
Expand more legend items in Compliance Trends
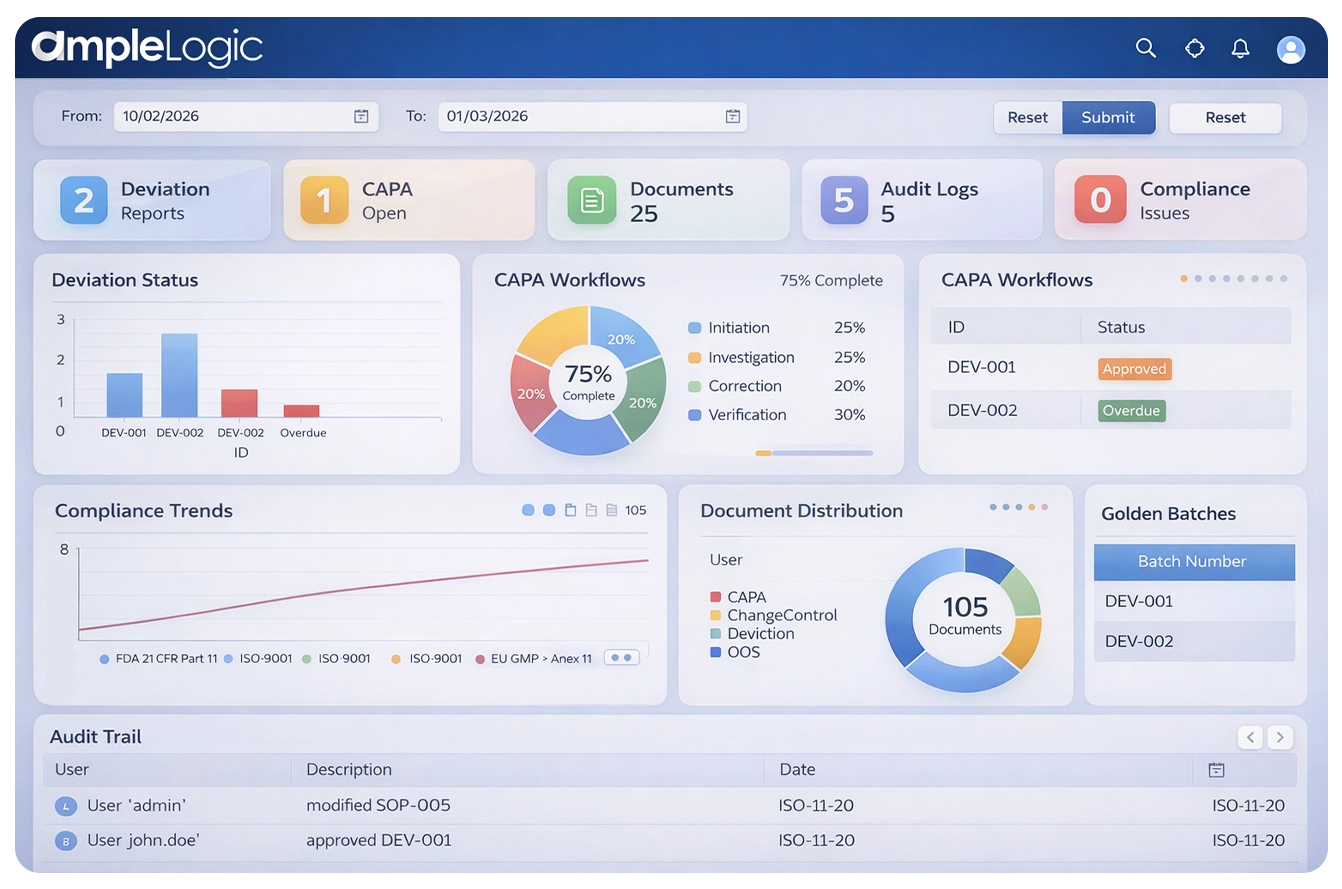point(621,658)
